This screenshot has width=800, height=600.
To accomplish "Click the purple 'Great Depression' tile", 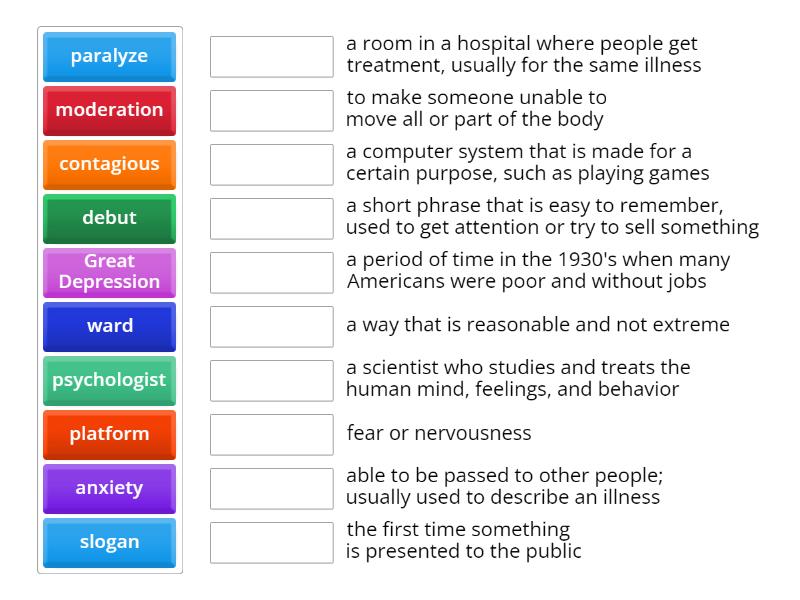I will [109, 272].
